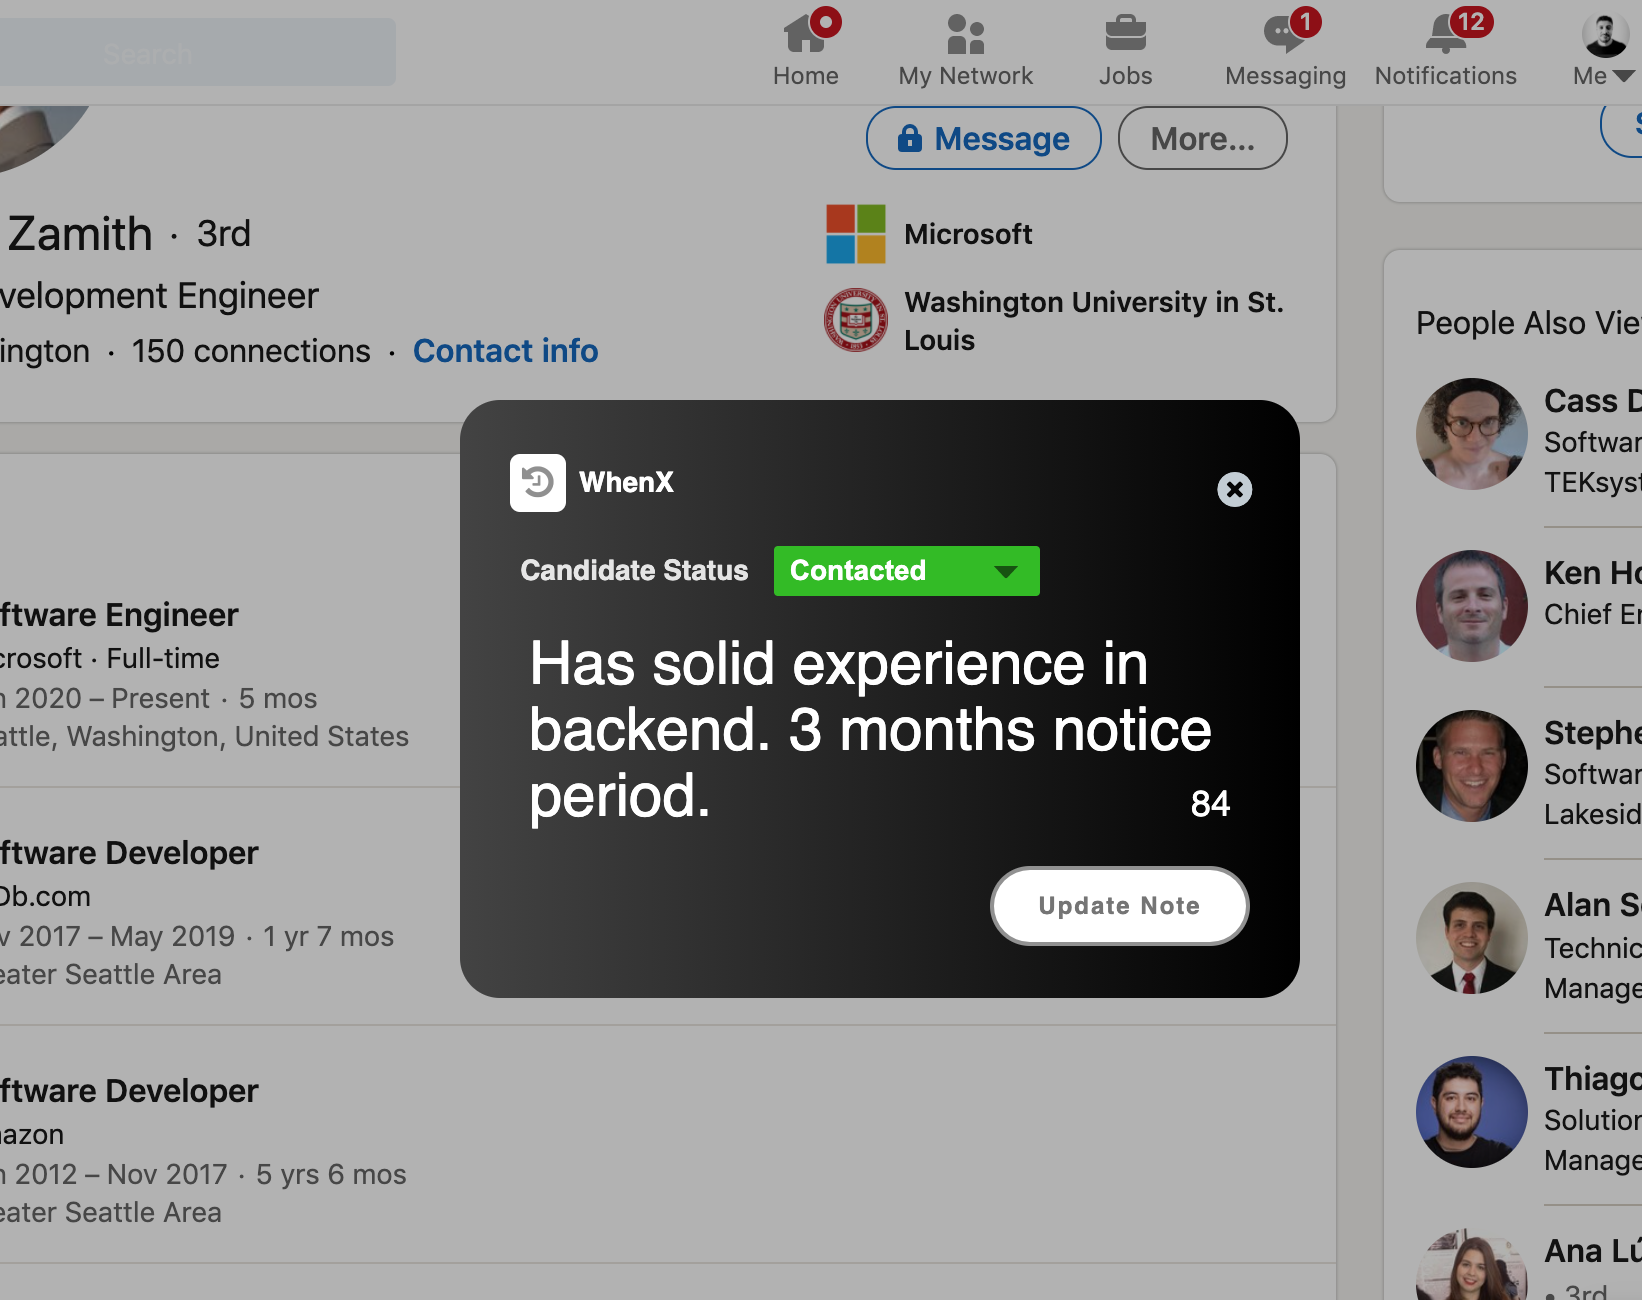
Task: Open Thiago name link
Action: click(1593, 1079)
